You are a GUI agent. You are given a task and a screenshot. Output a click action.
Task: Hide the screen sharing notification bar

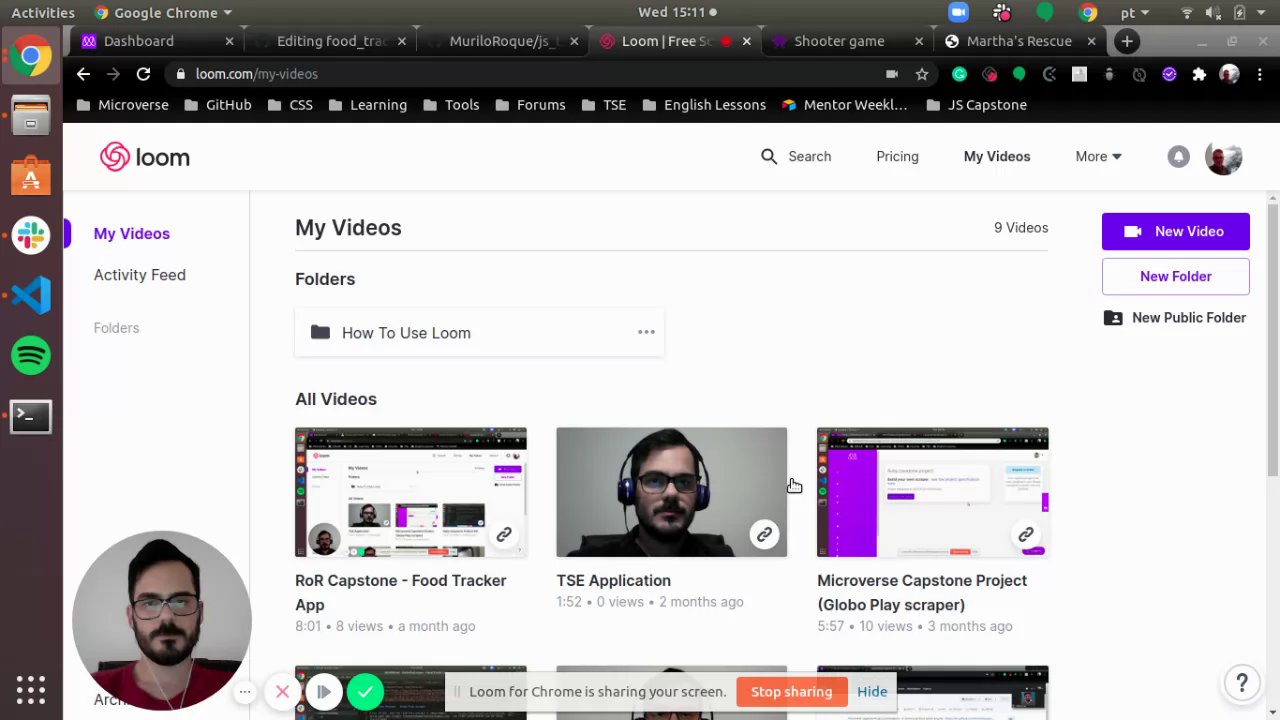click(872, 691)
